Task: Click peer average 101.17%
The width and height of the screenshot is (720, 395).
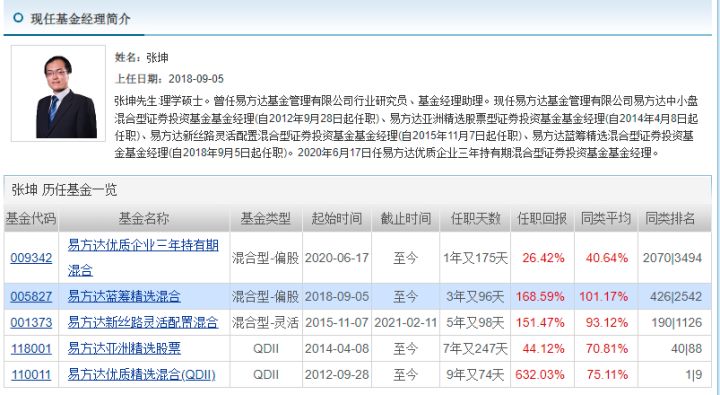Action: click(x=603, y=297)
